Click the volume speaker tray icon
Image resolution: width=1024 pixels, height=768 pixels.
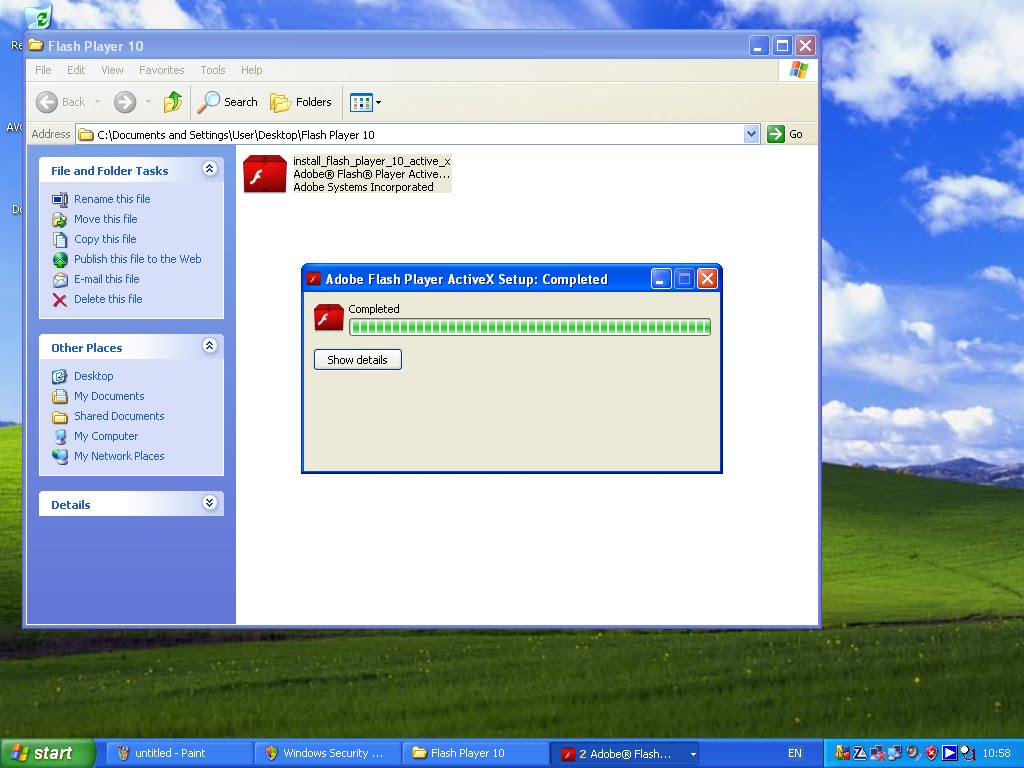[x=913, y=753]
